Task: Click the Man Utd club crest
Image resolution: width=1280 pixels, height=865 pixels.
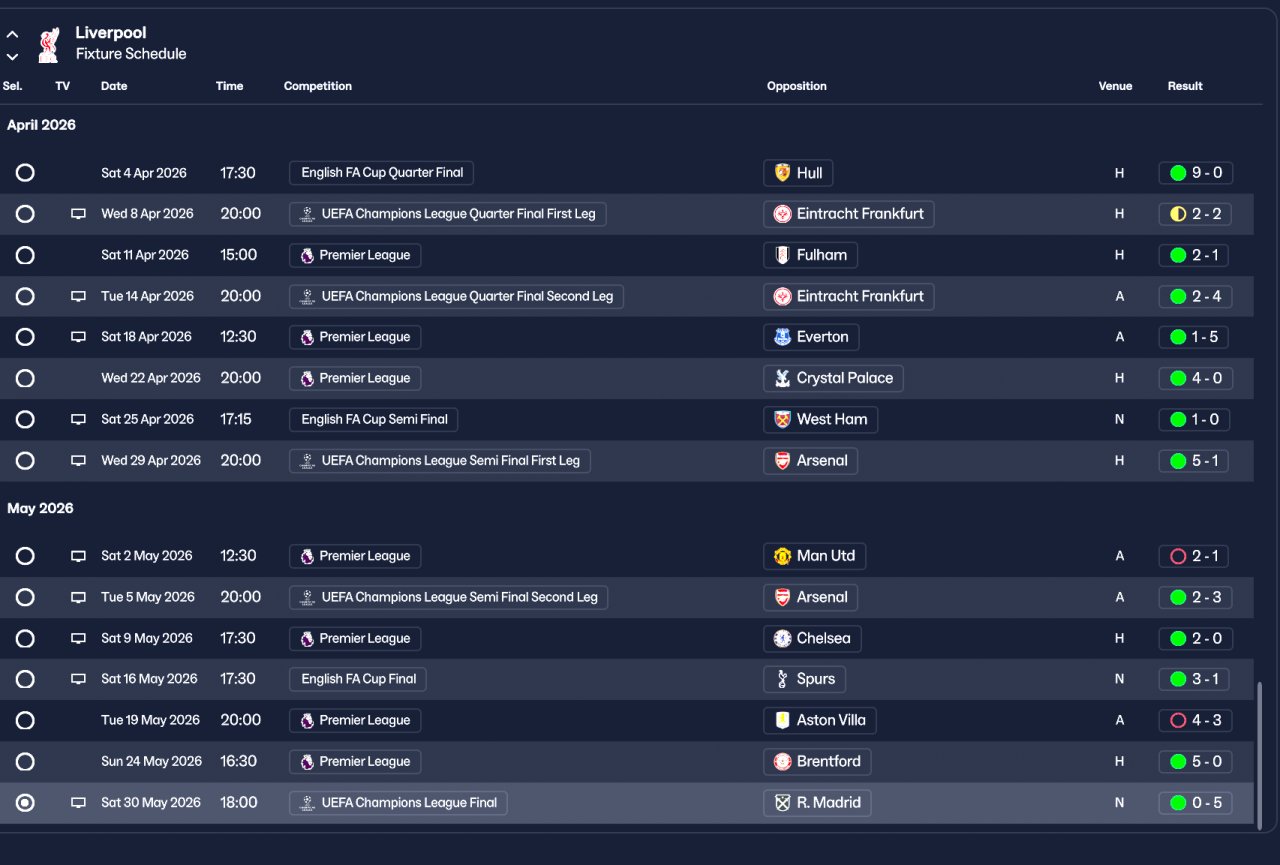Action: click(782, 556)
